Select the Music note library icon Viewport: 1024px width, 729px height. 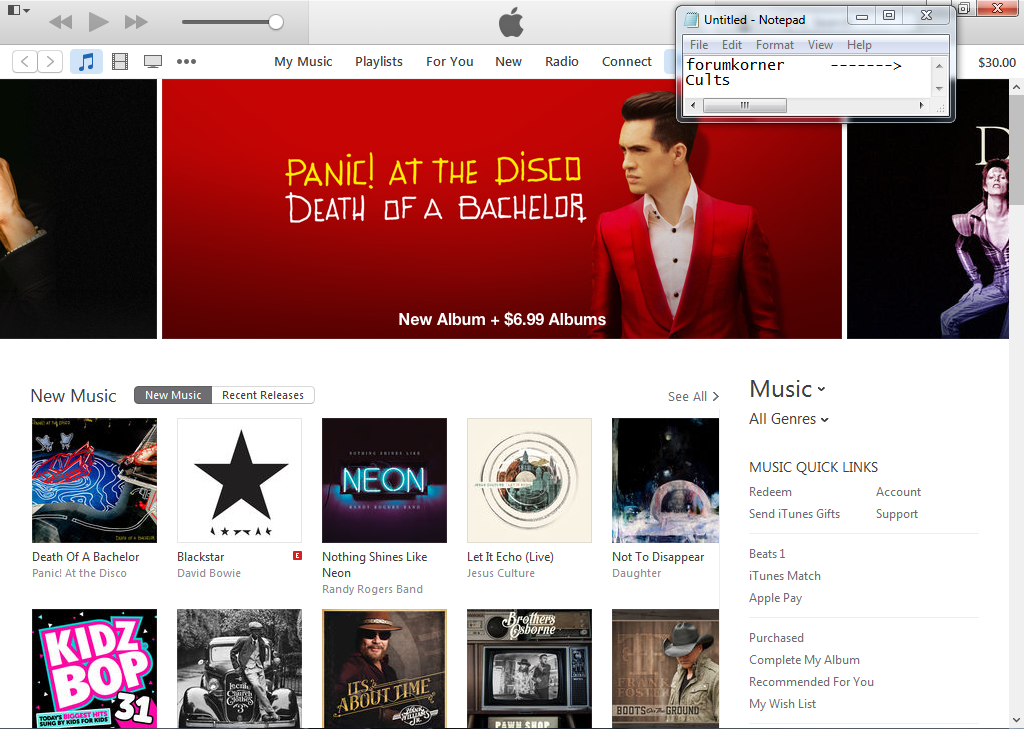click(x=86, y=61)
